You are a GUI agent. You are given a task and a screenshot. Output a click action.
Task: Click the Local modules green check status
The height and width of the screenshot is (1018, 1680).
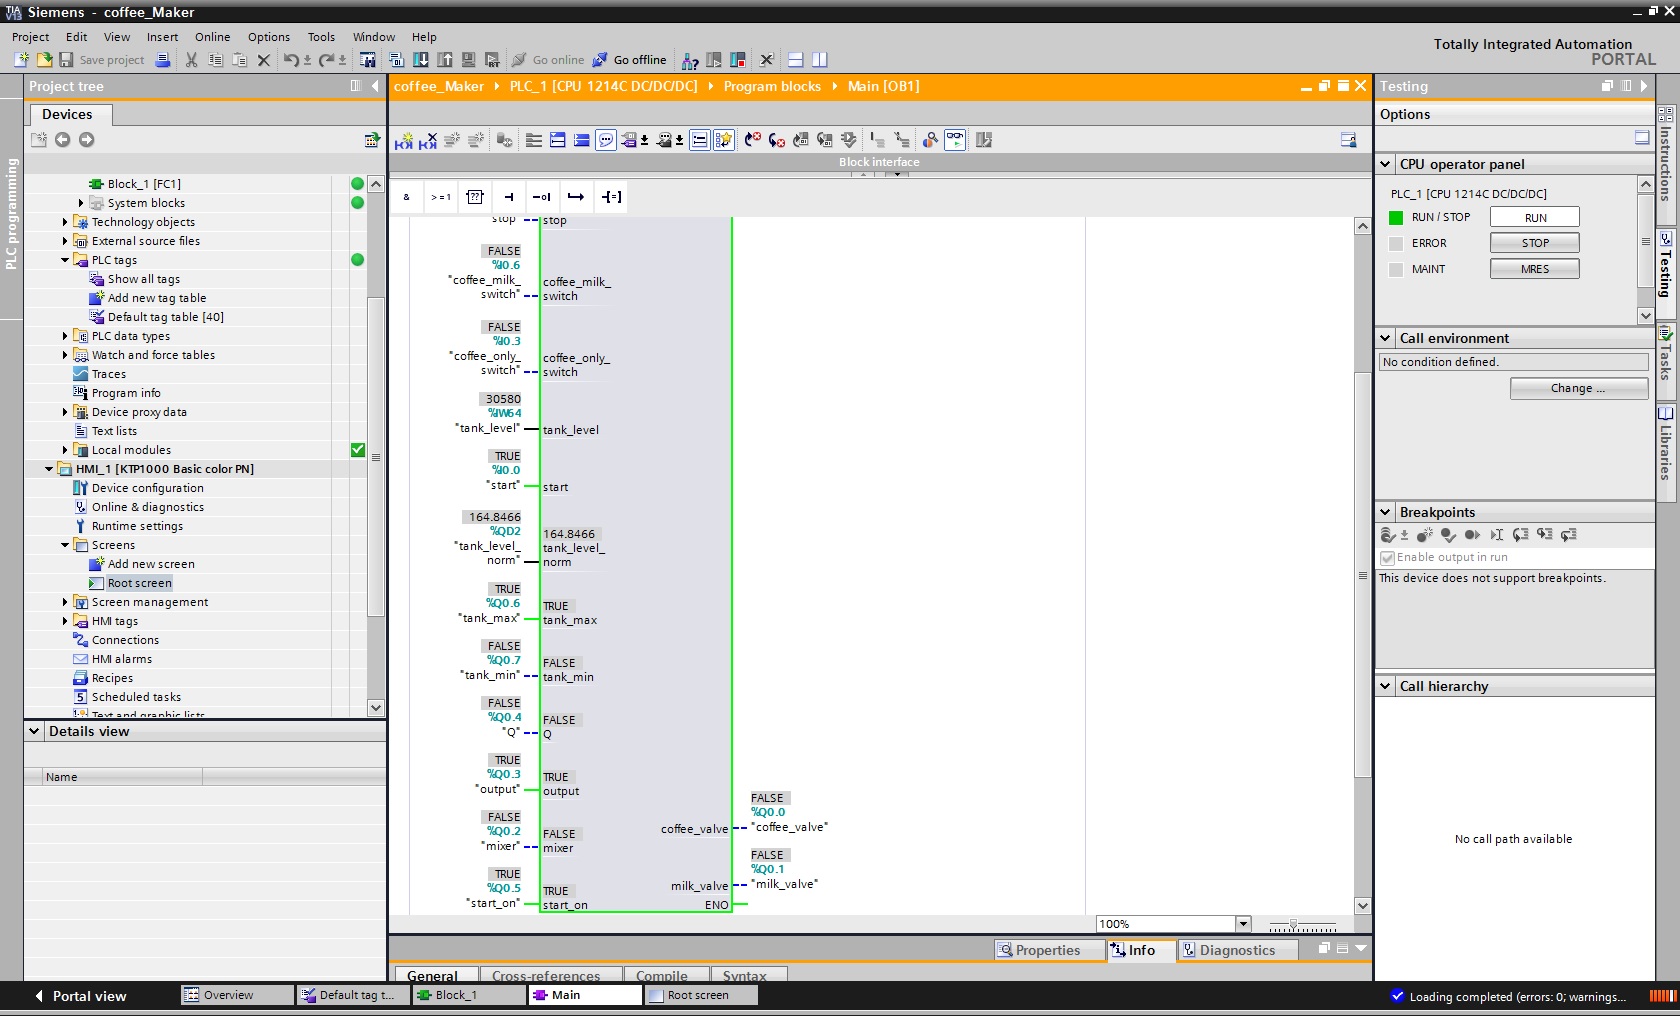click(x=358, y=450)
